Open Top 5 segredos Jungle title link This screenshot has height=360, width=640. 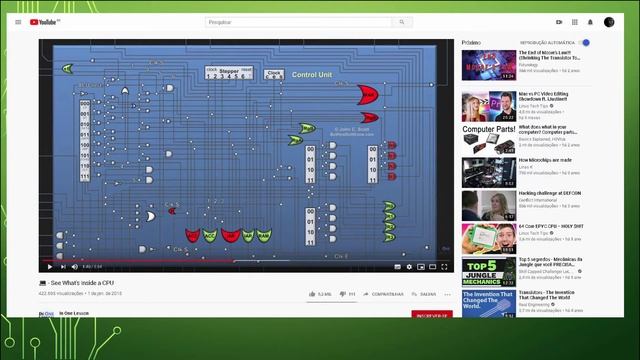click(x=550, y=262)
